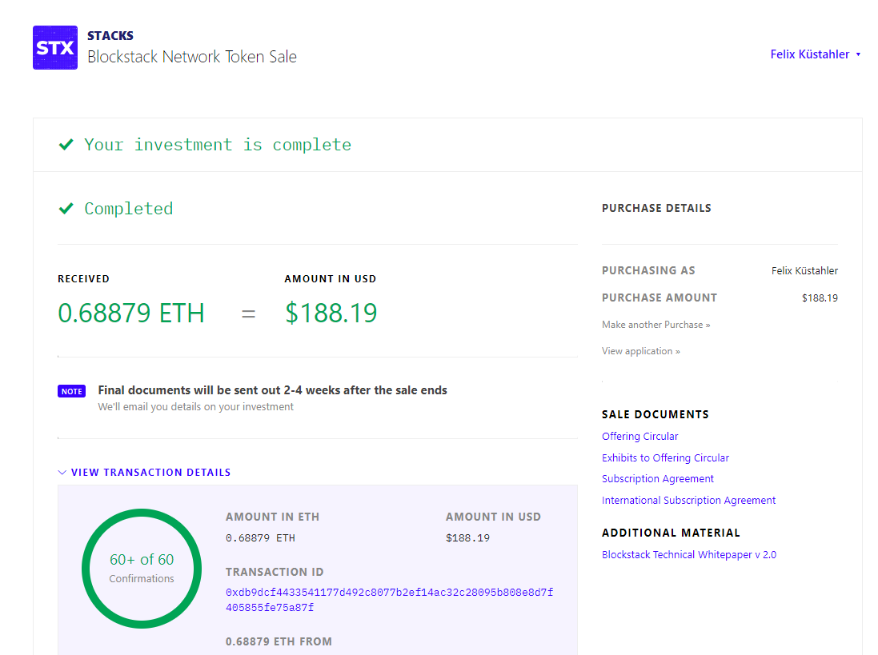Click the Blockstack Network Token Sale title
The width and height of the screenshot is (878, 655).
[x=192, y=57]
